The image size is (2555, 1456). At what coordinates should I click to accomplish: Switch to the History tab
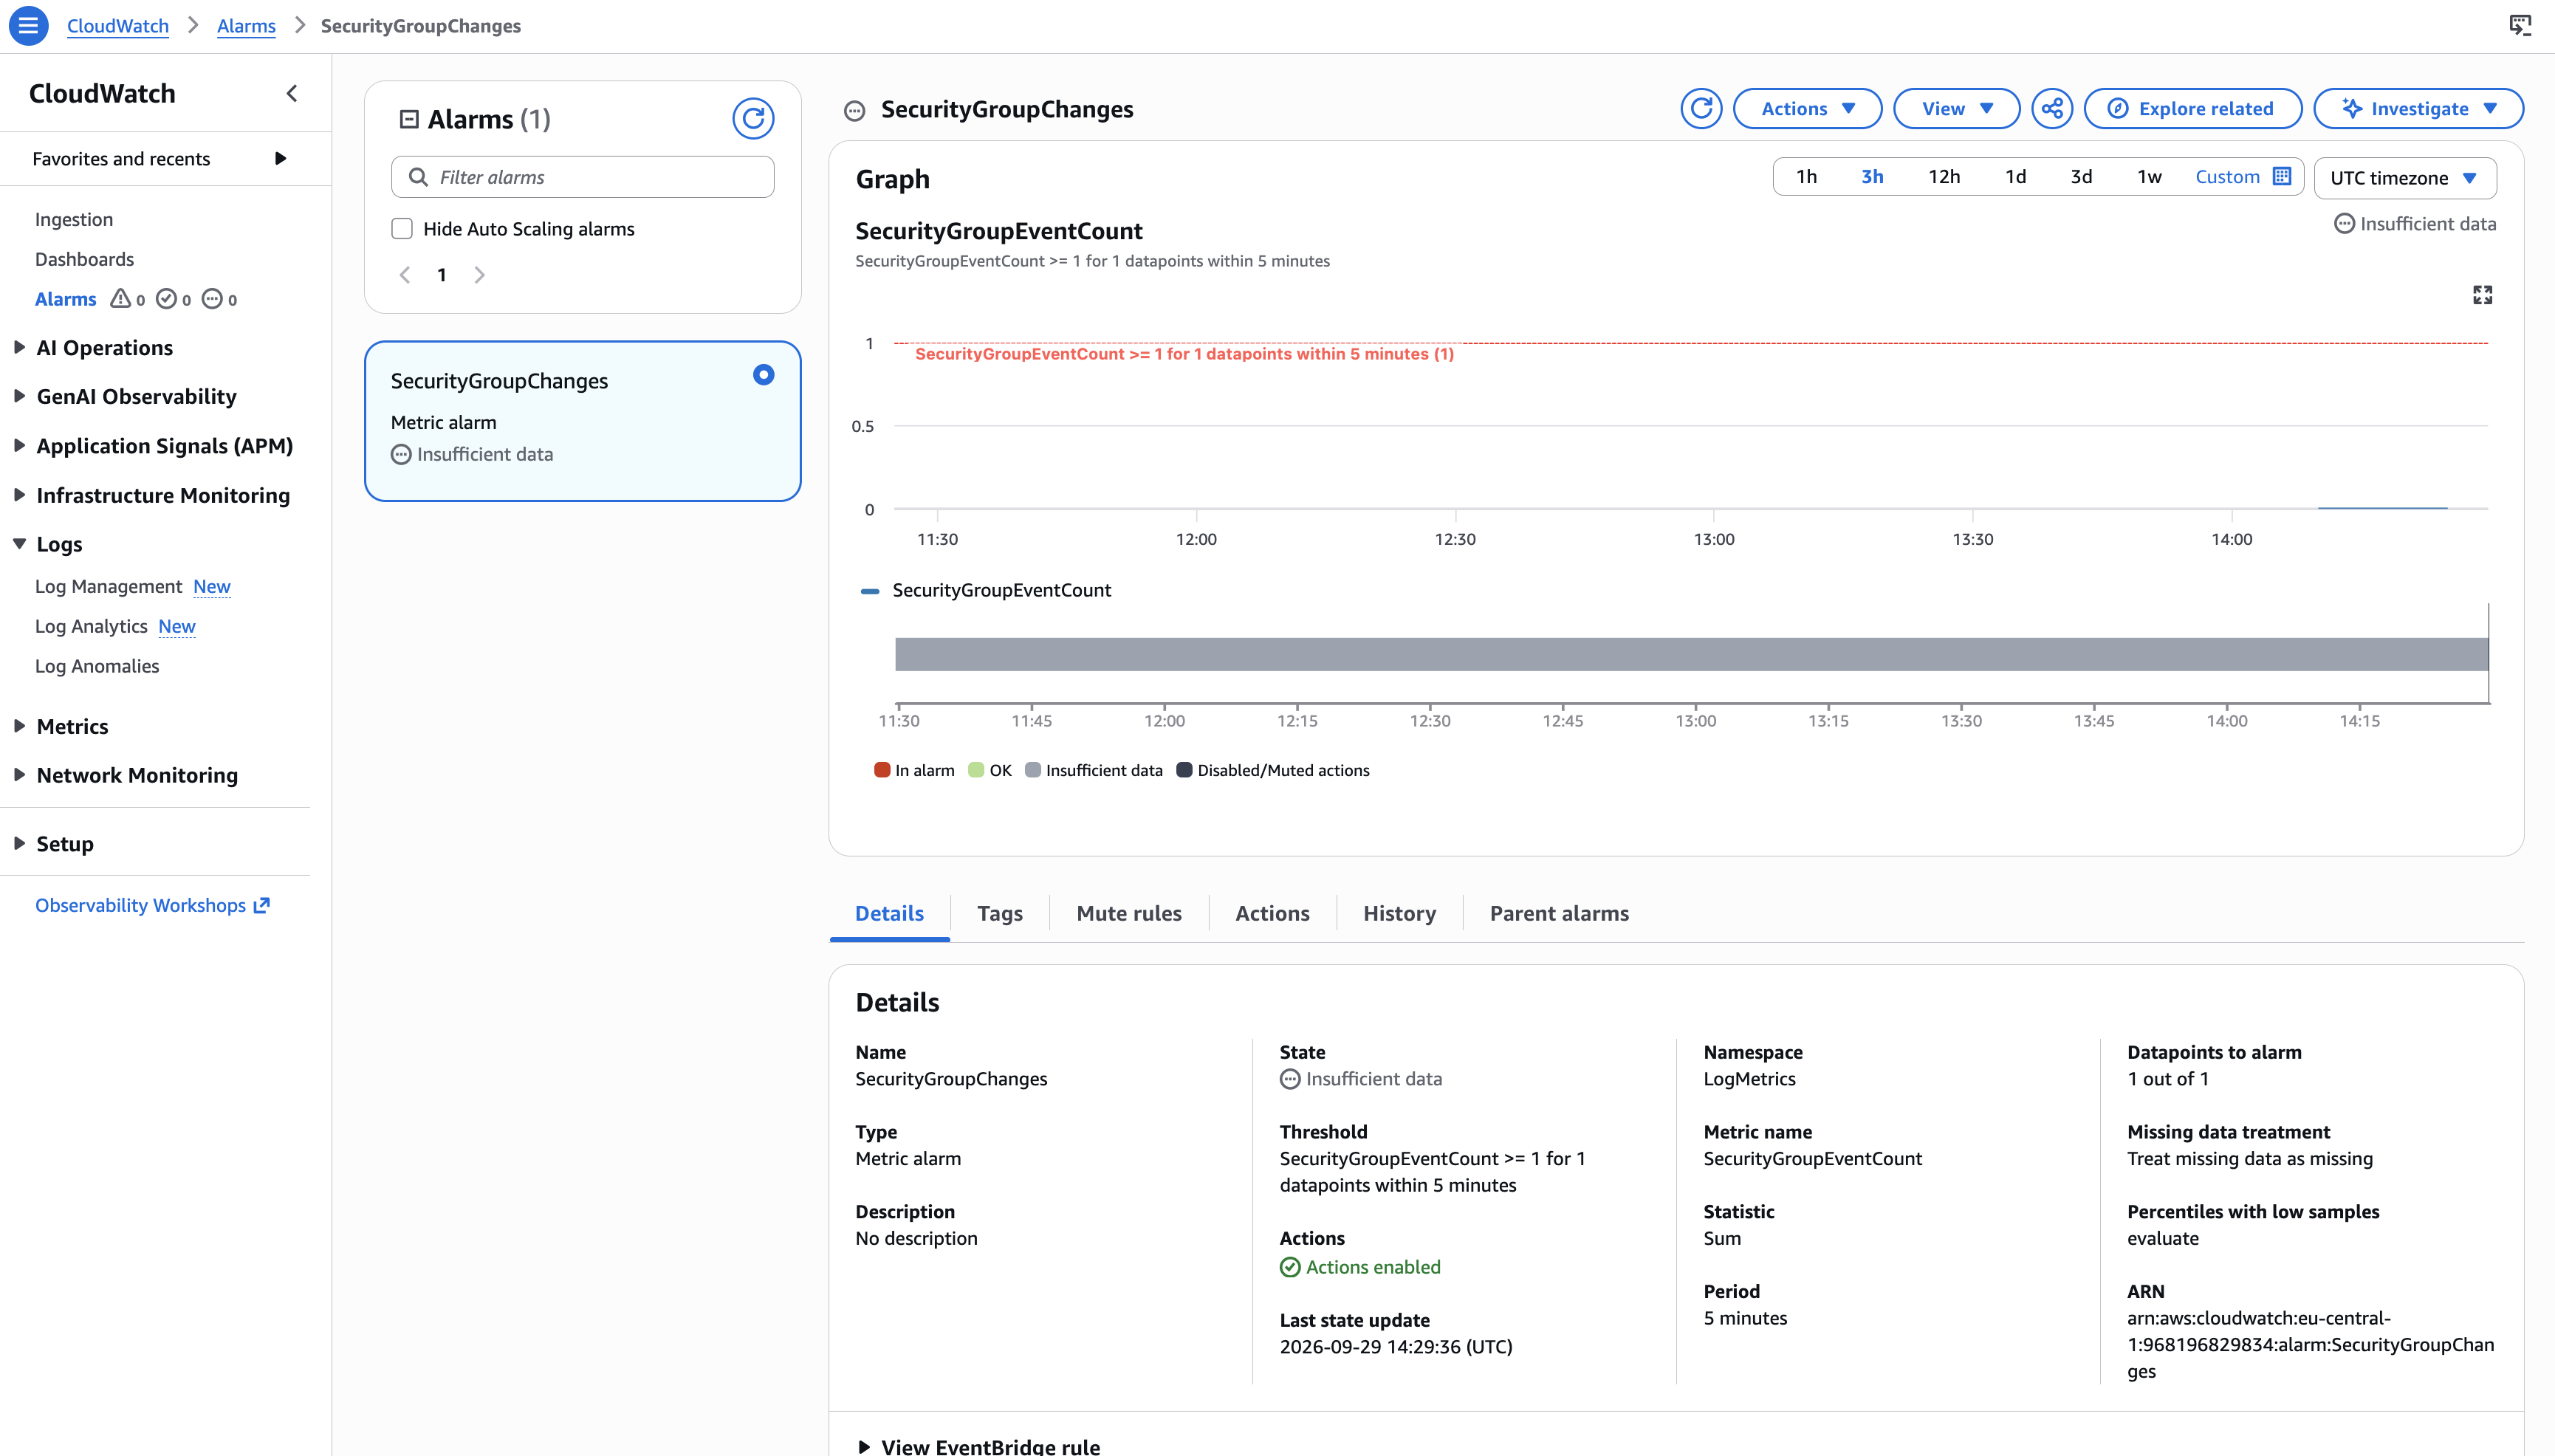coord(1399,913)
